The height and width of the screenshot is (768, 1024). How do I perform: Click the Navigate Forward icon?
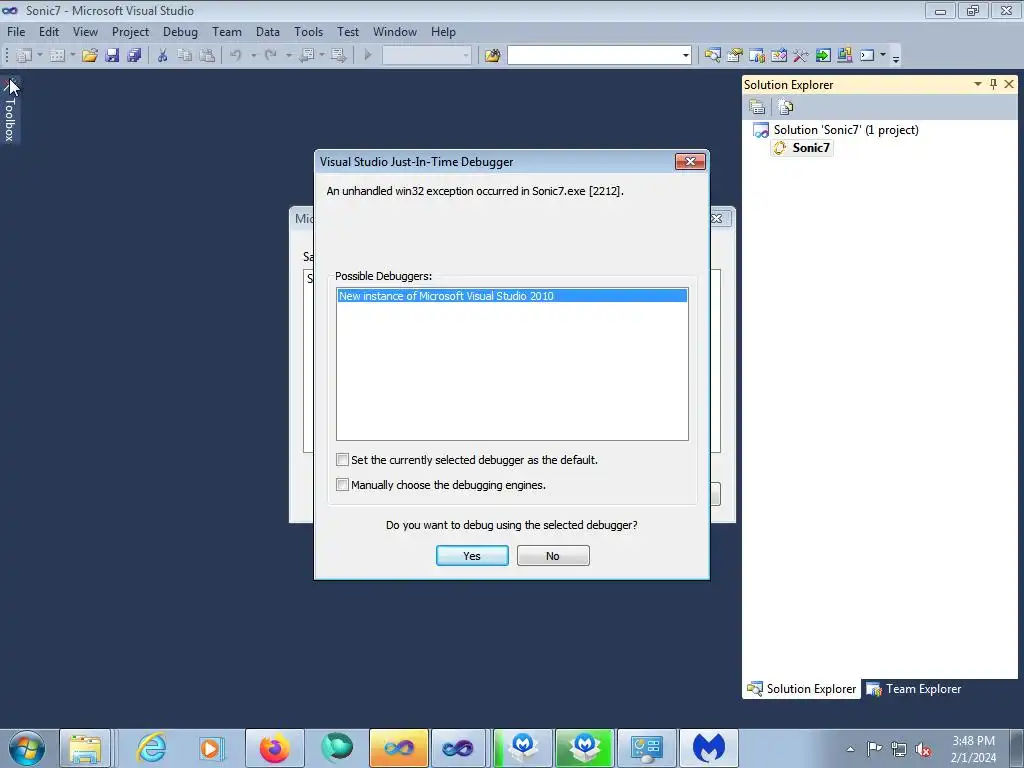tap(339, 56)
